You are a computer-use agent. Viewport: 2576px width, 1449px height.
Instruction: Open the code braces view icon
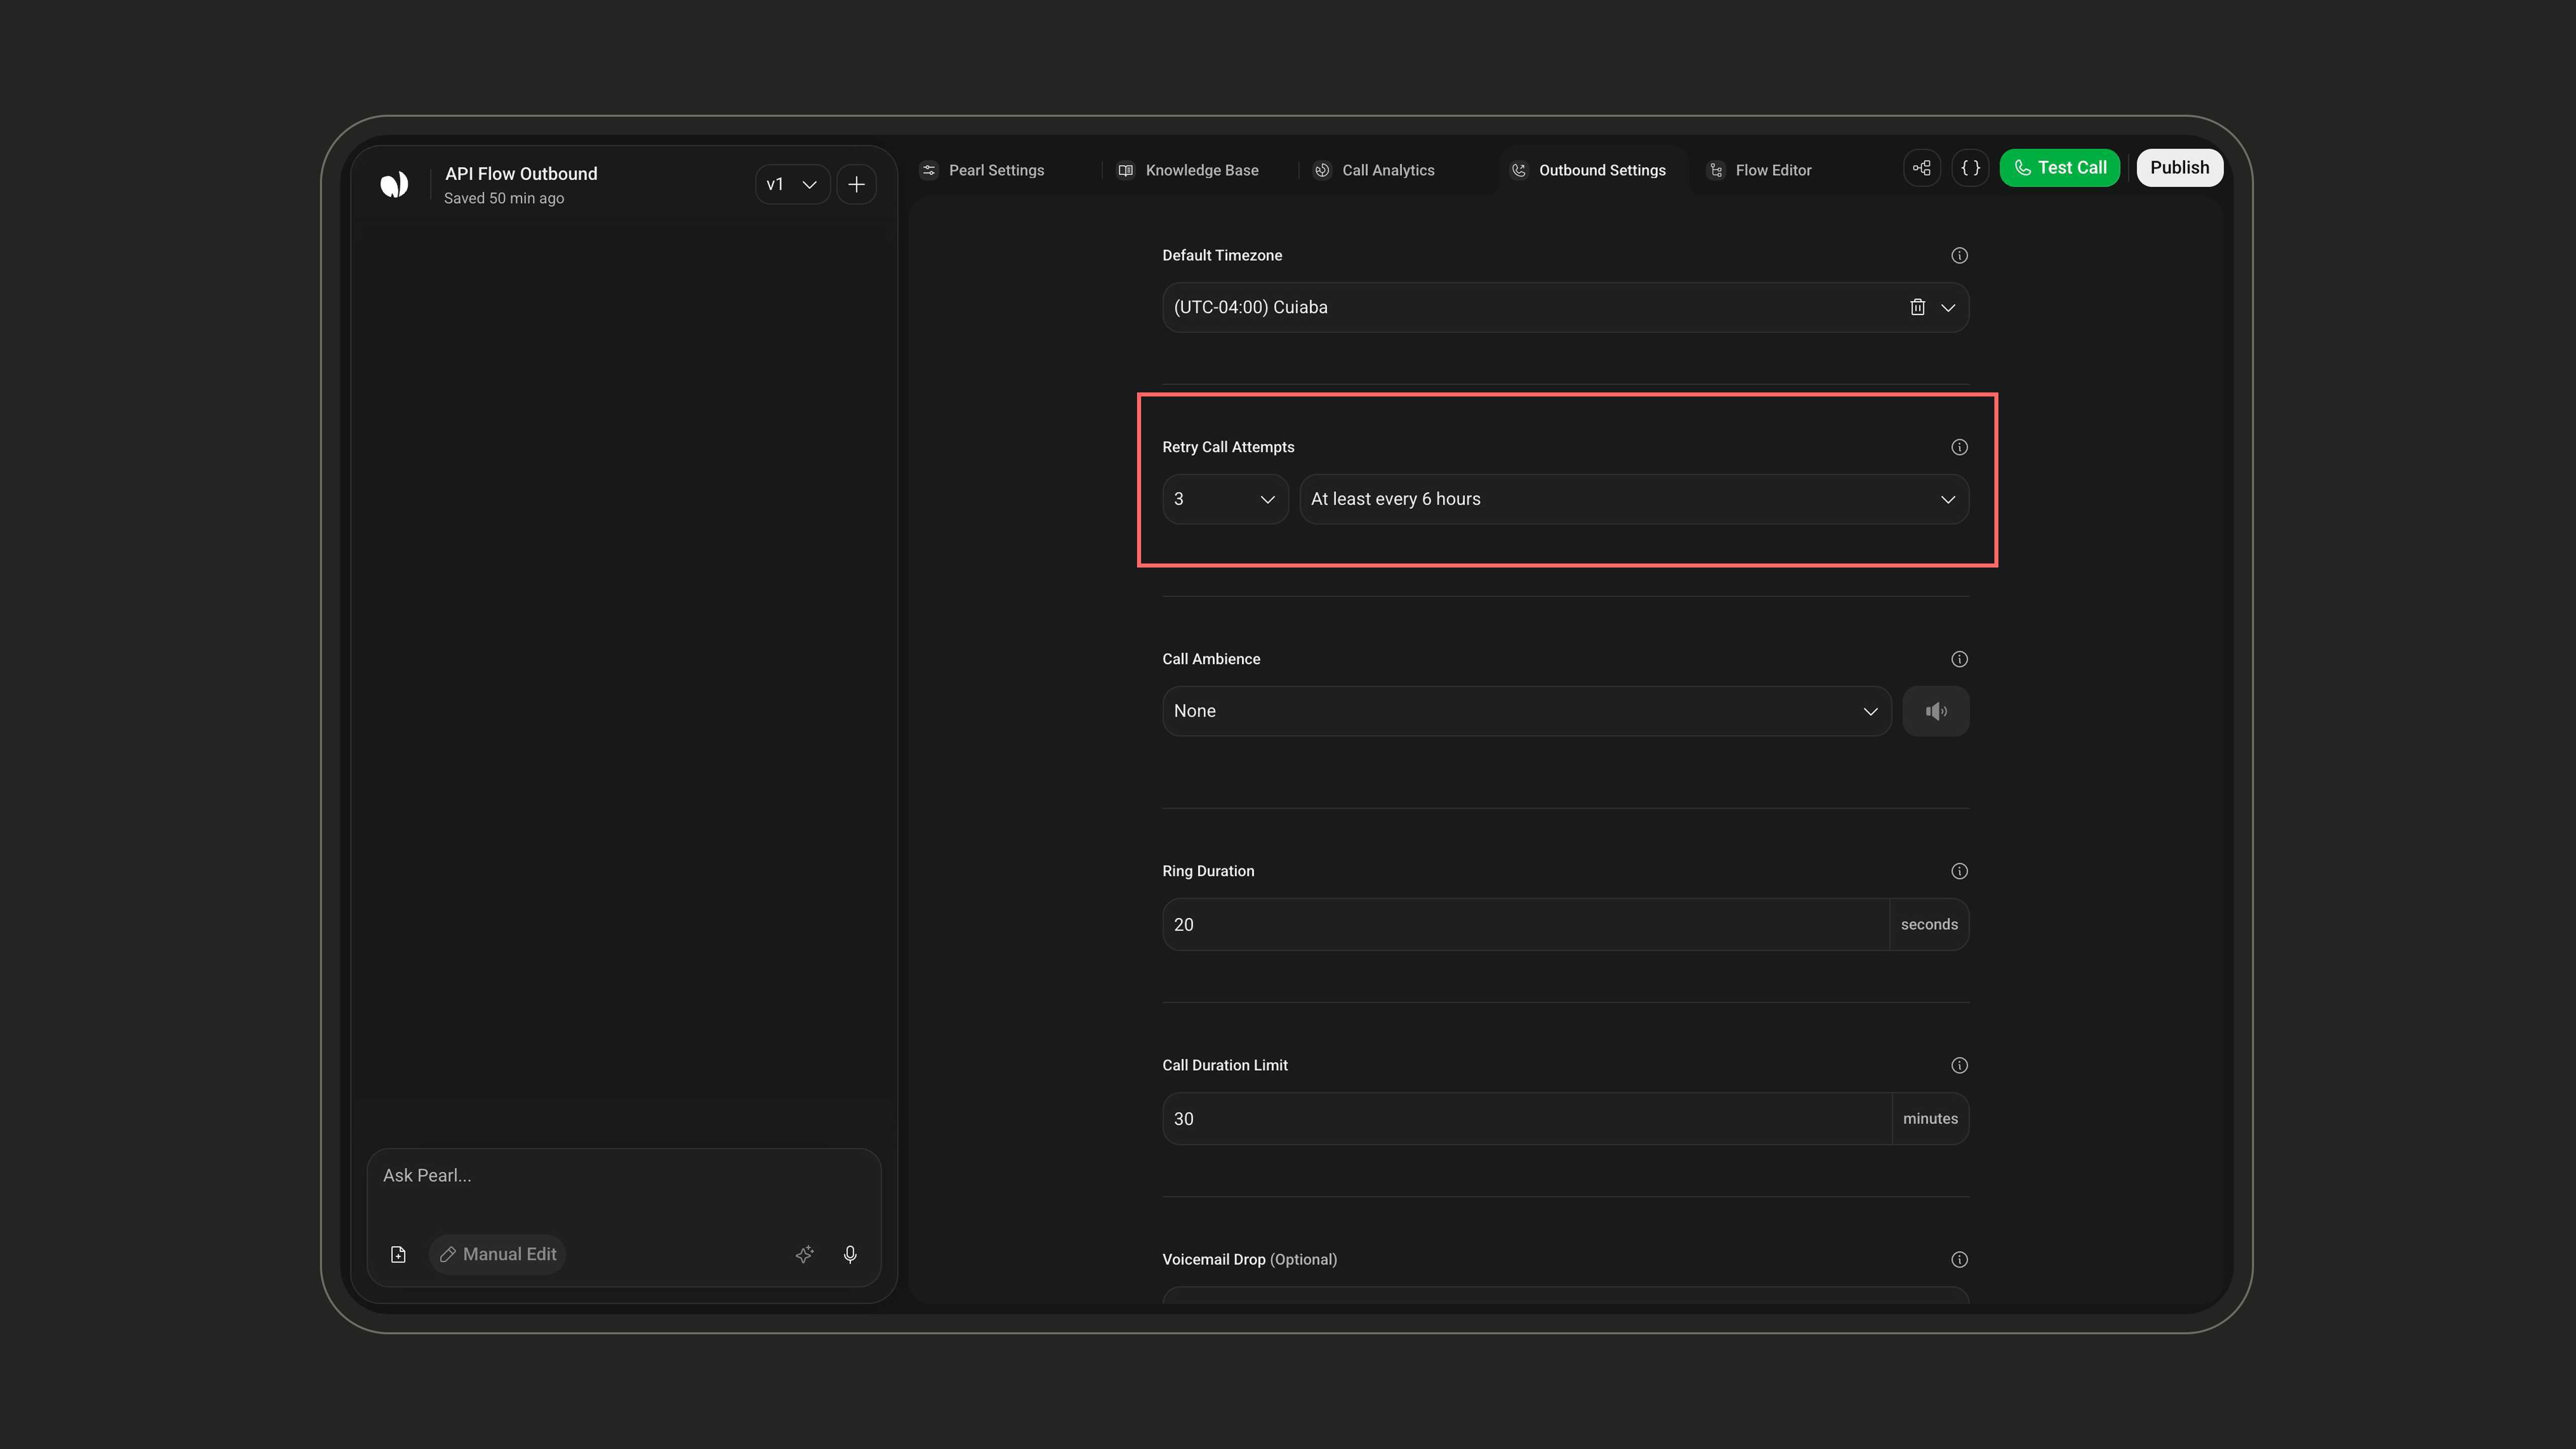pyautogui.click(x=1970, y=168)
